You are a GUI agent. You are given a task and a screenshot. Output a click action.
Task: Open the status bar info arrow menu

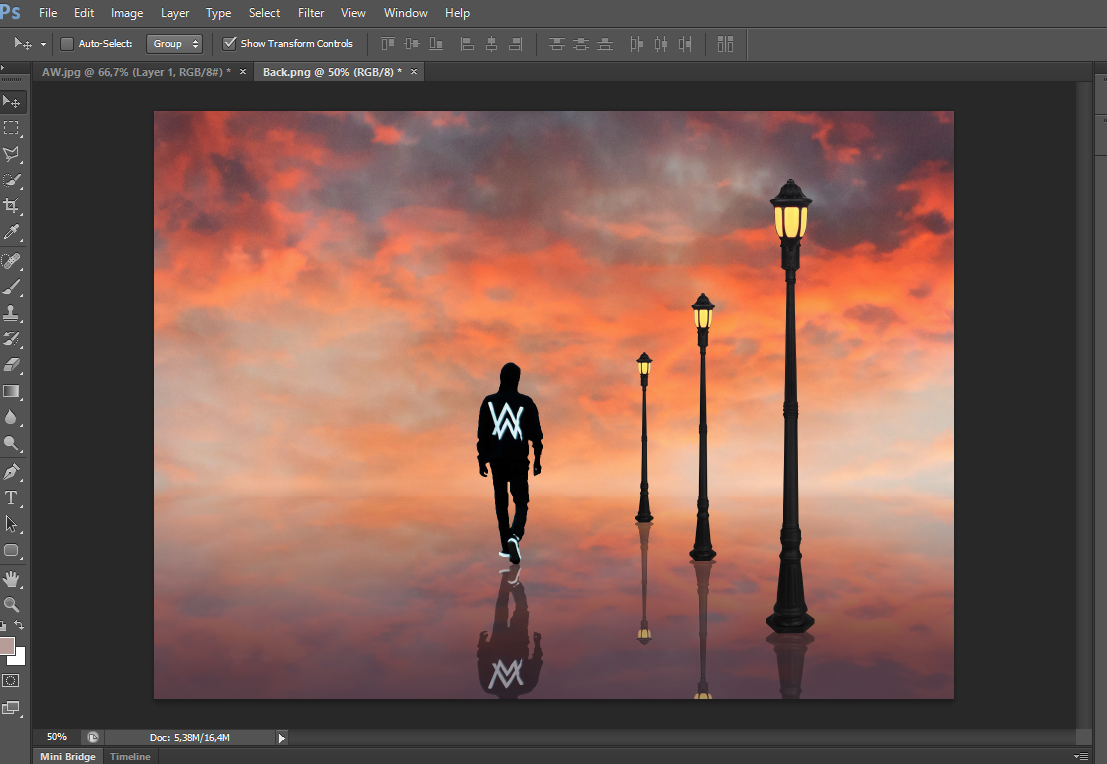(x=282, y=738)
